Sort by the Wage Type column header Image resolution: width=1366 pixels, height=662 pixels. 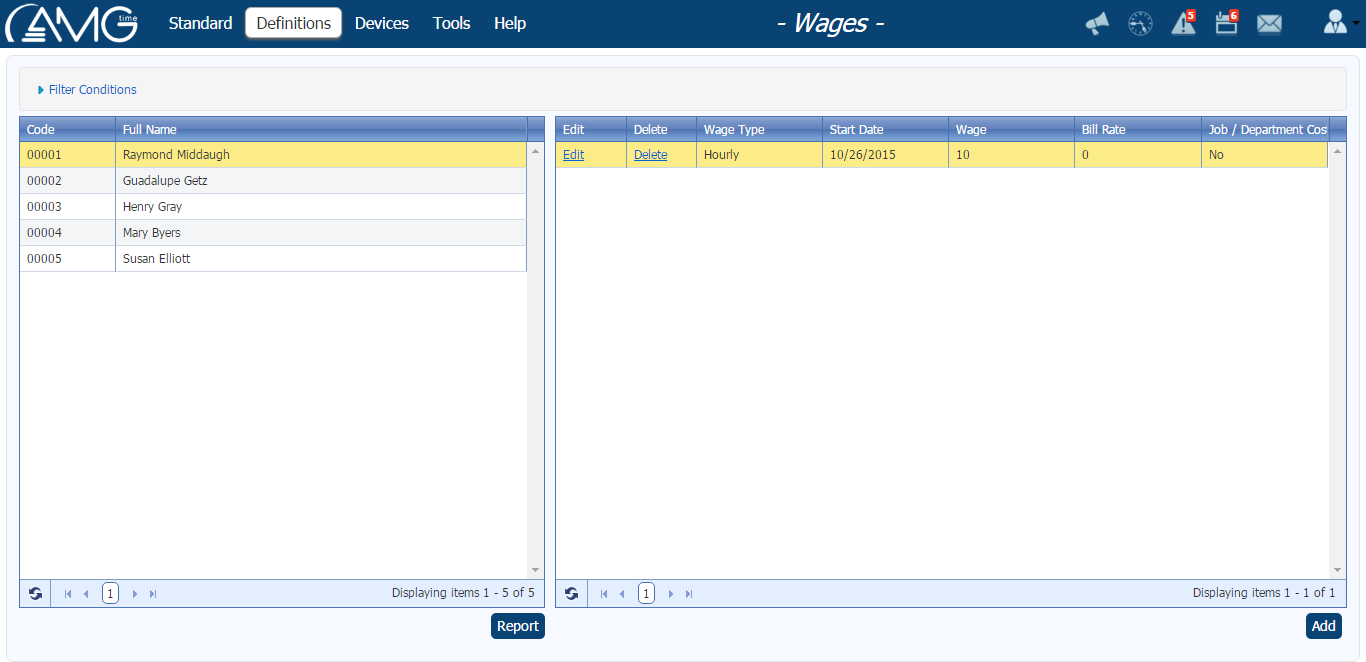(759, 130)
